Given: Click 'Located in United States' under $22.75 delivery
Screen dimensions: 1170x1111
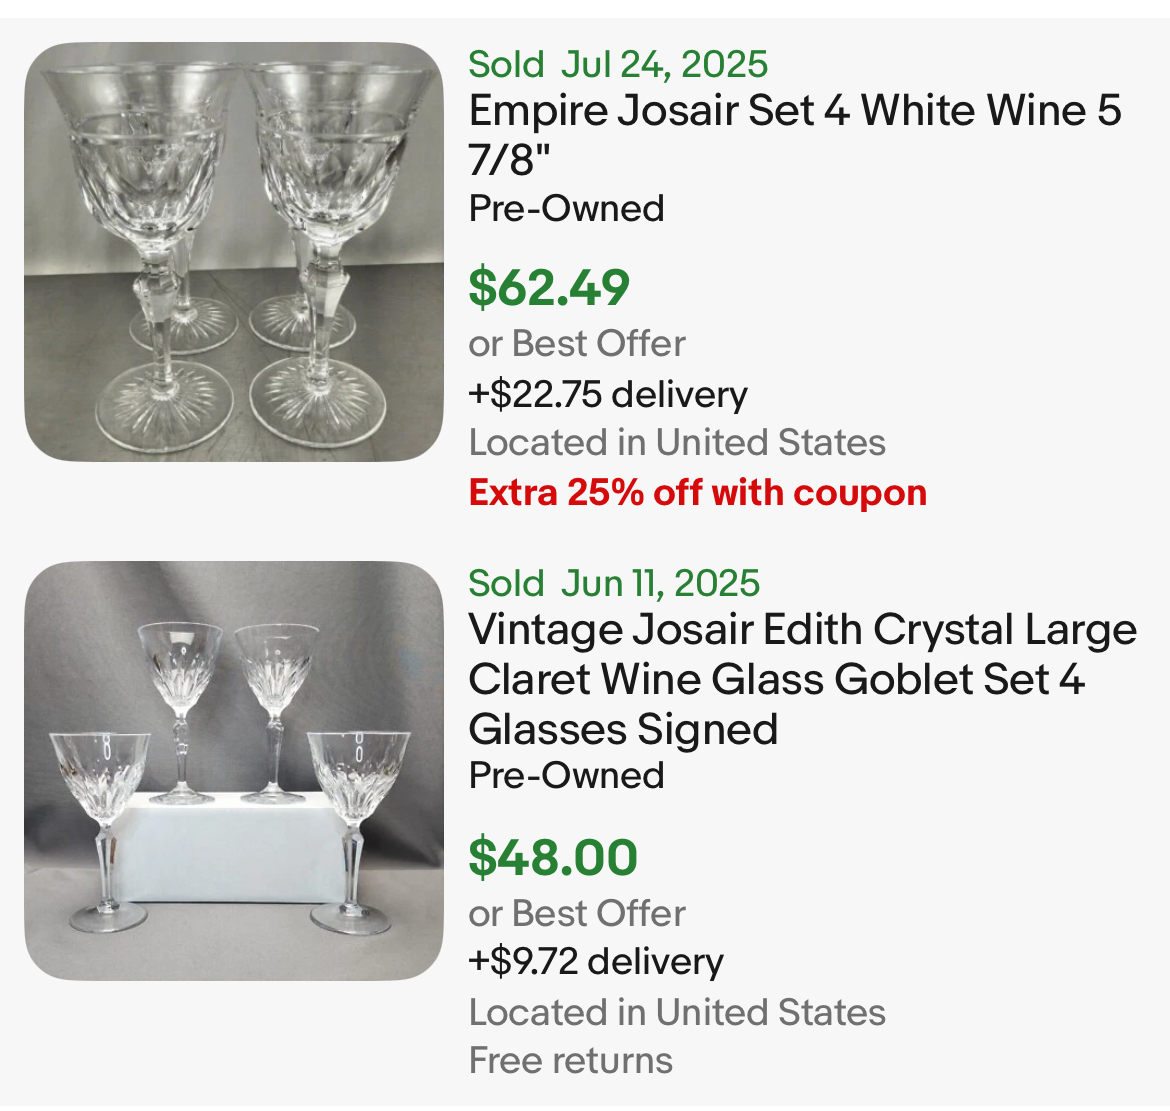Looking at the screenshot, I should [x=677, y=442].
